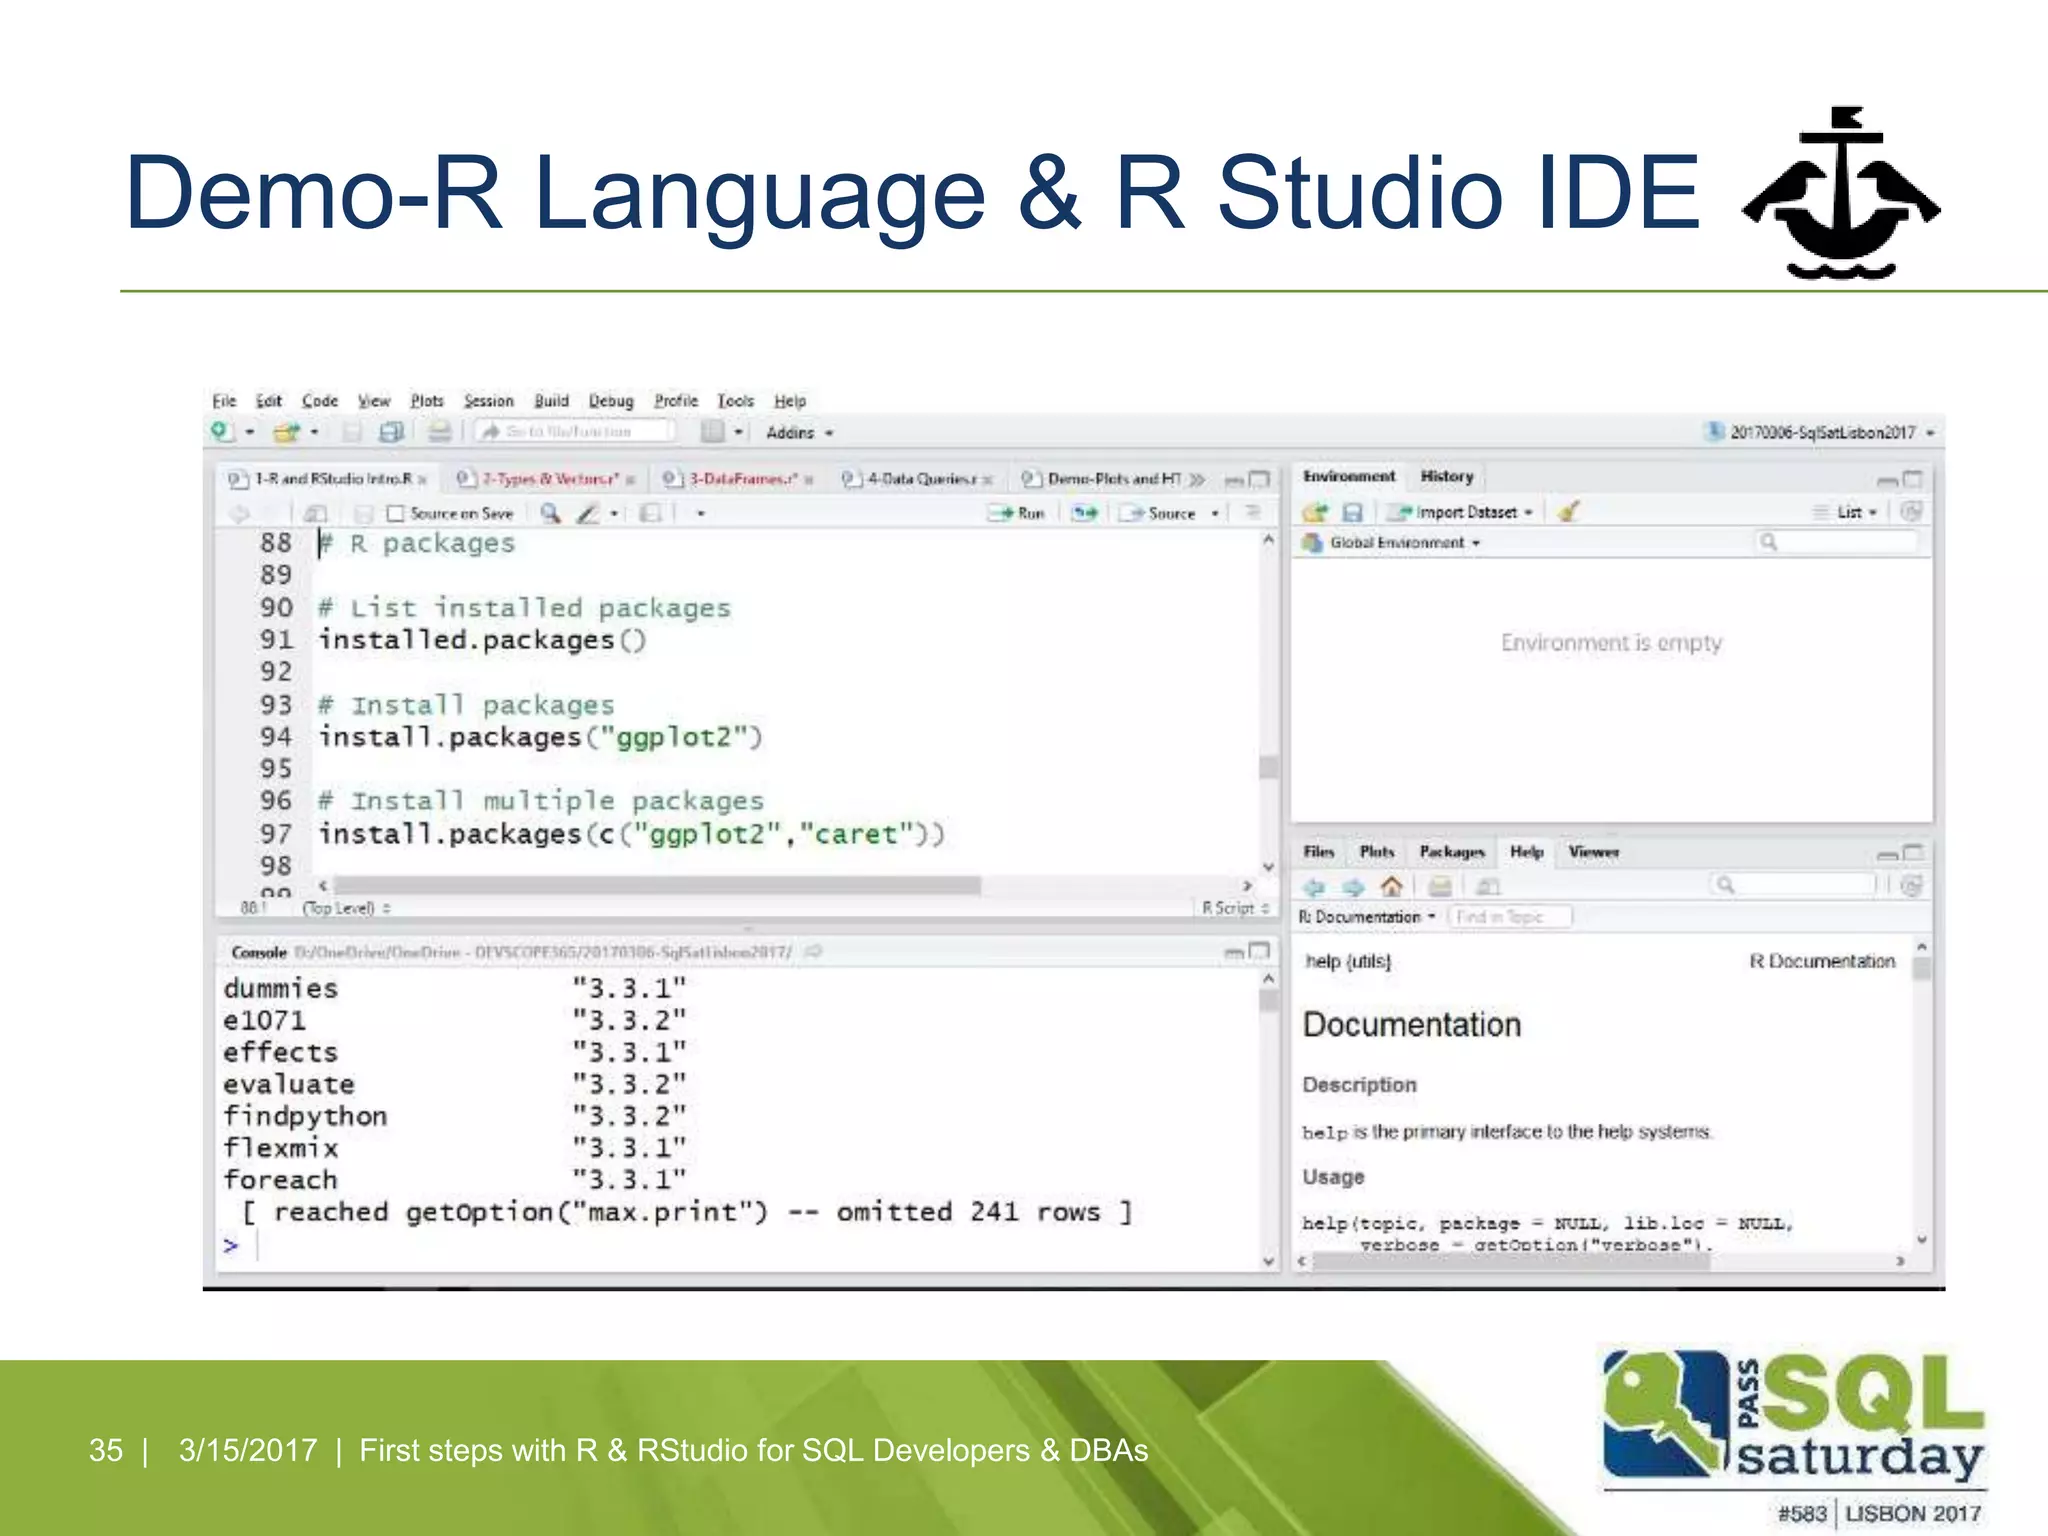The width and height of the screenshot is (2048, 1536).
Task: Click the load workspace icon in Environment pane
Action: [x=1315, y=512]
